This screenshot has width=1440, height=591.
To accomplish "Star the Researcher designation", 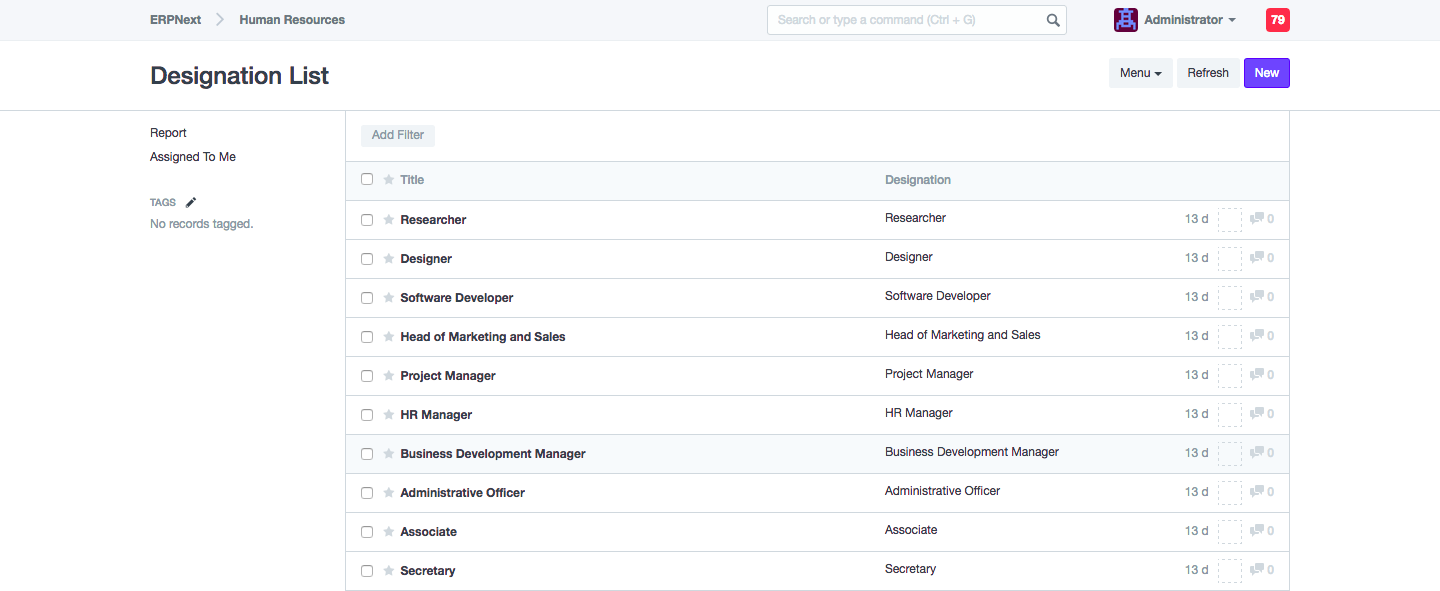I will click(x=389, y=220).
